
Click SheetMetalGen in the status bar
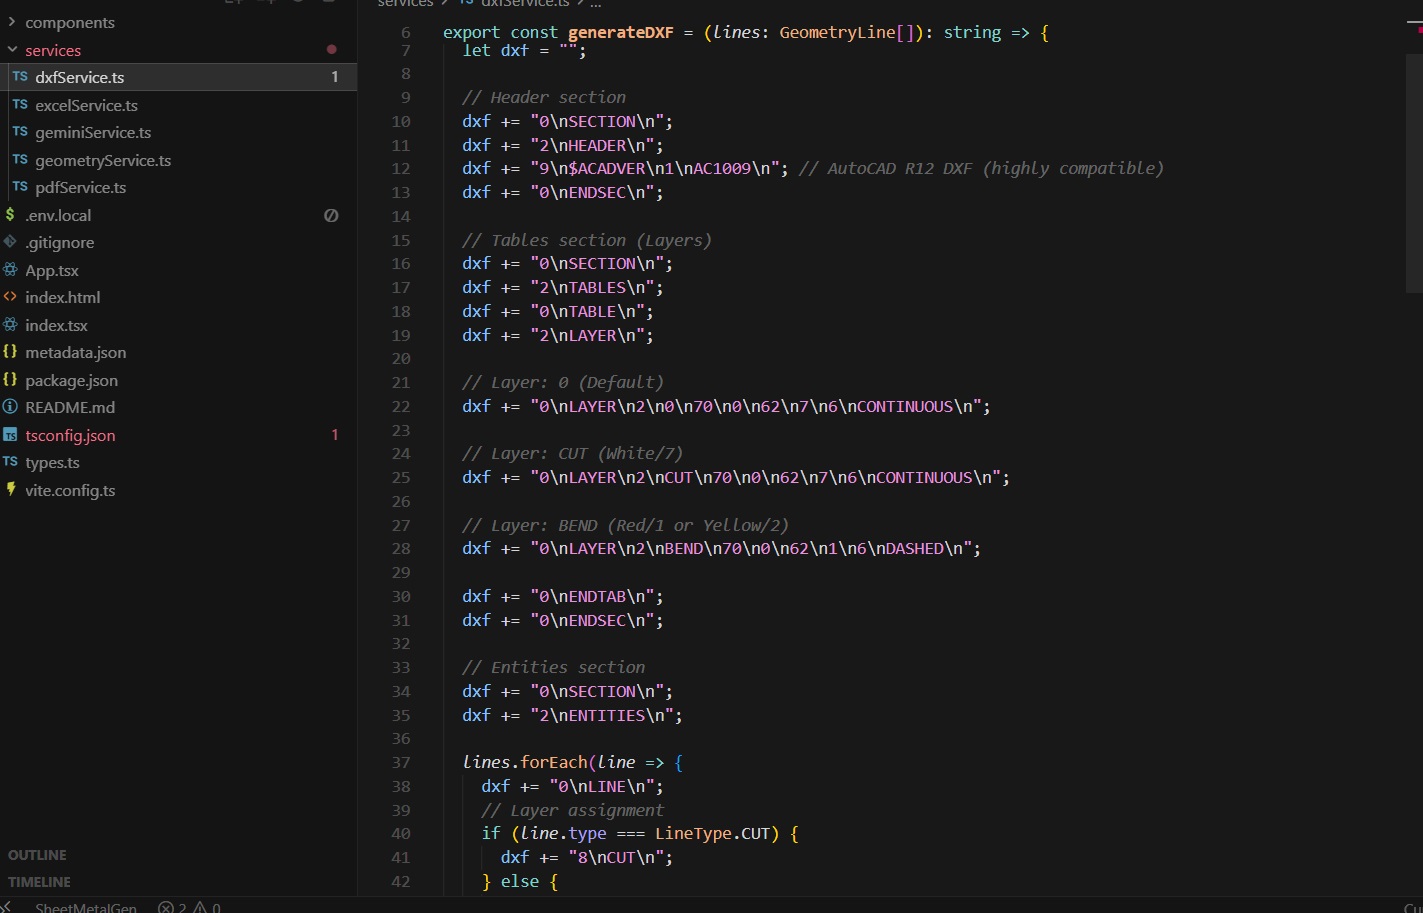coord(86,907)
